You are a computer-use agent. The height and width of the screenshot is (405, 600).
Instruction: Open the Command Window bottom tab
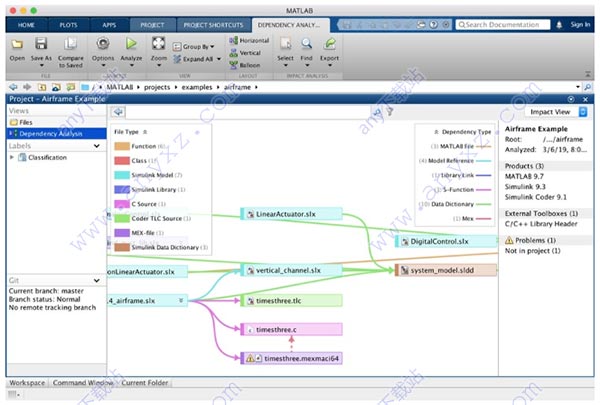pos(83,383)
